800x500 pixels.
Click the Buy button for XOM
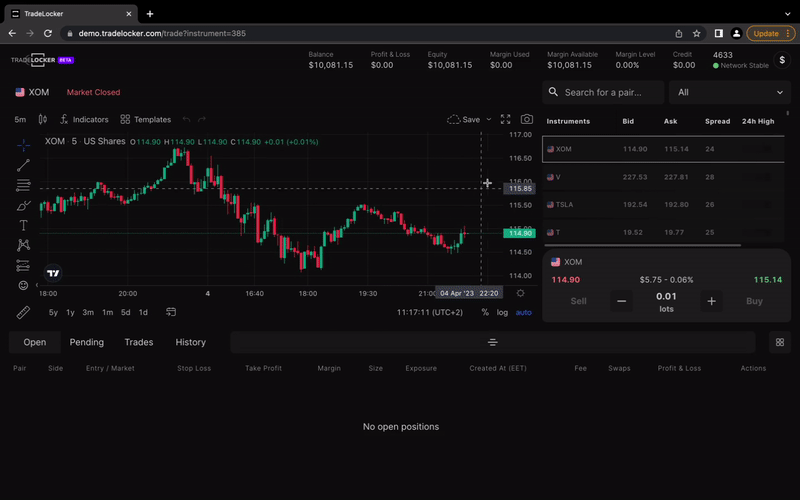pos(754,301)
